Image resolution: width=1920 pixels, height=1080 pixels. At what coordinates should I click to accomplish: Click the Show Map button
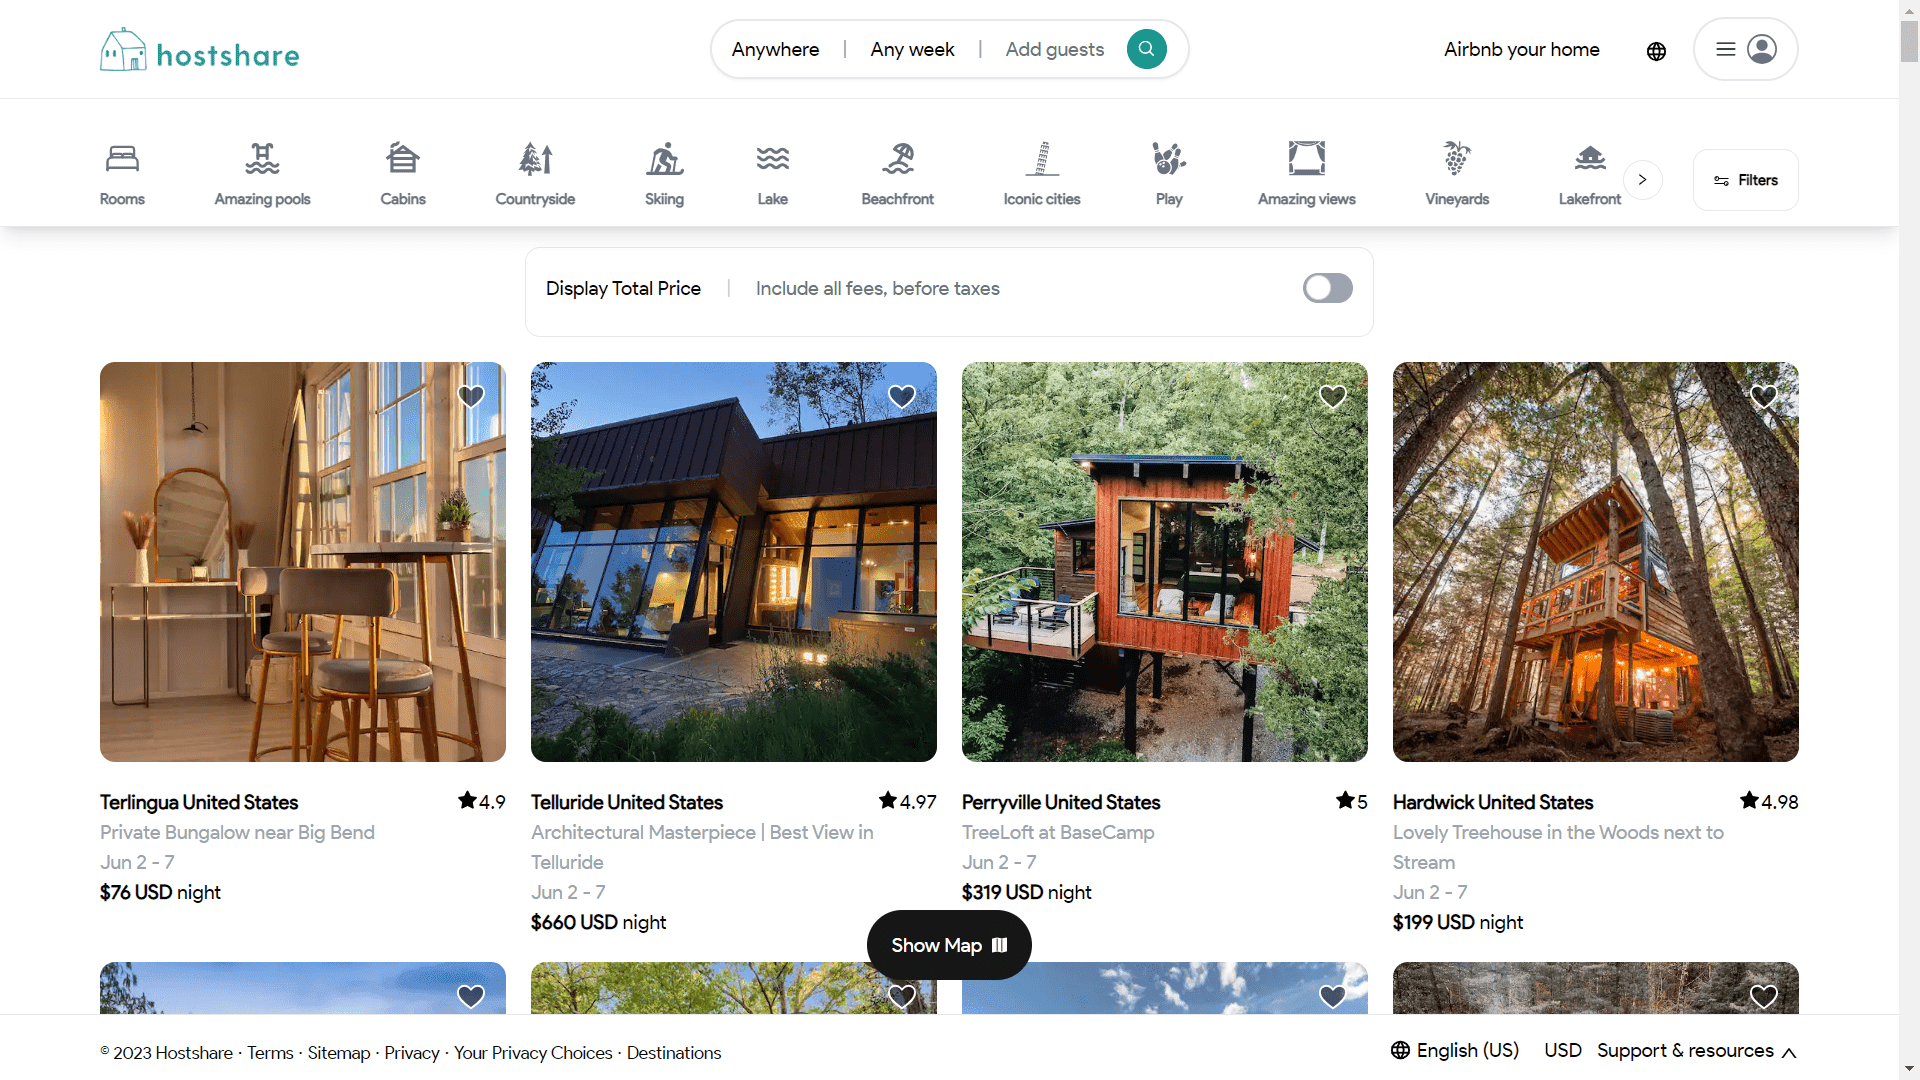pyautogui.click(x=948, y=944)
